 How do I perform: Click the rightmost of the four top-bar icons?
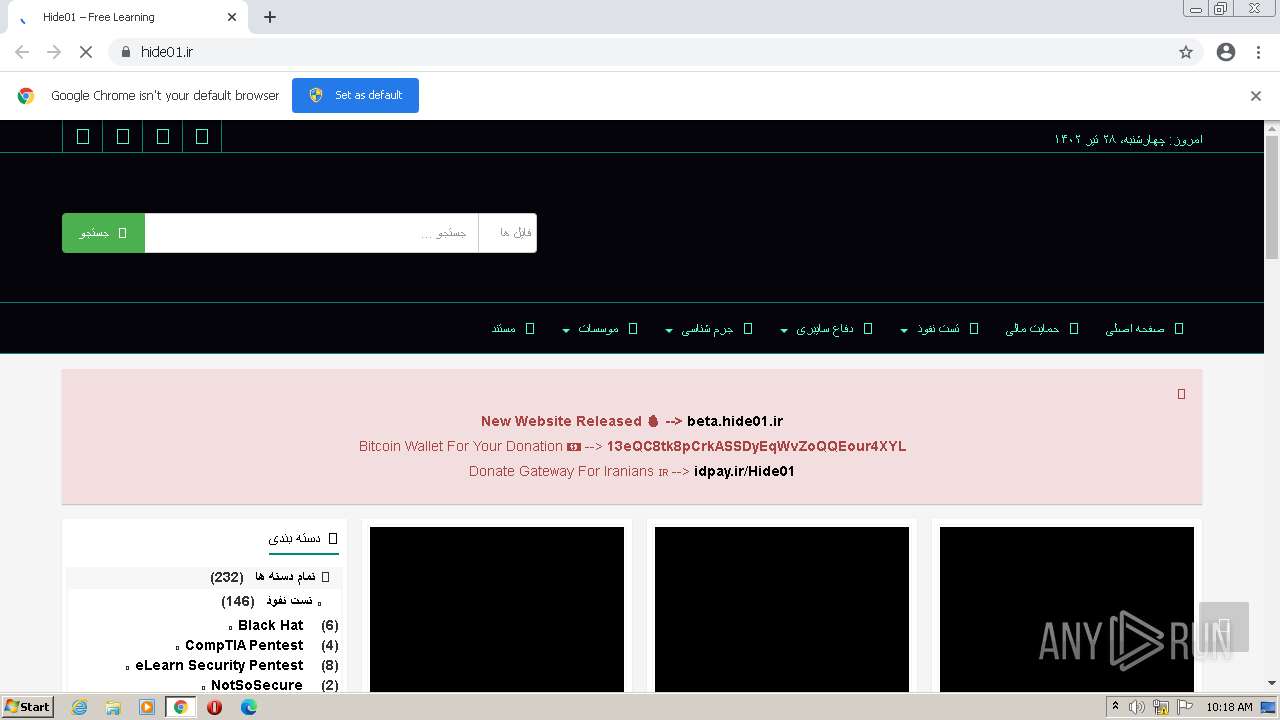(x=202, y=136)
